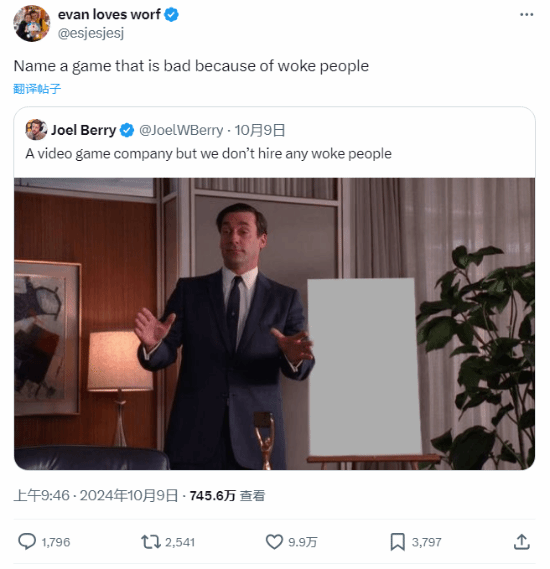
Task: Open the quoted post's 10月9日 date
Action: (x=260, y=130)
